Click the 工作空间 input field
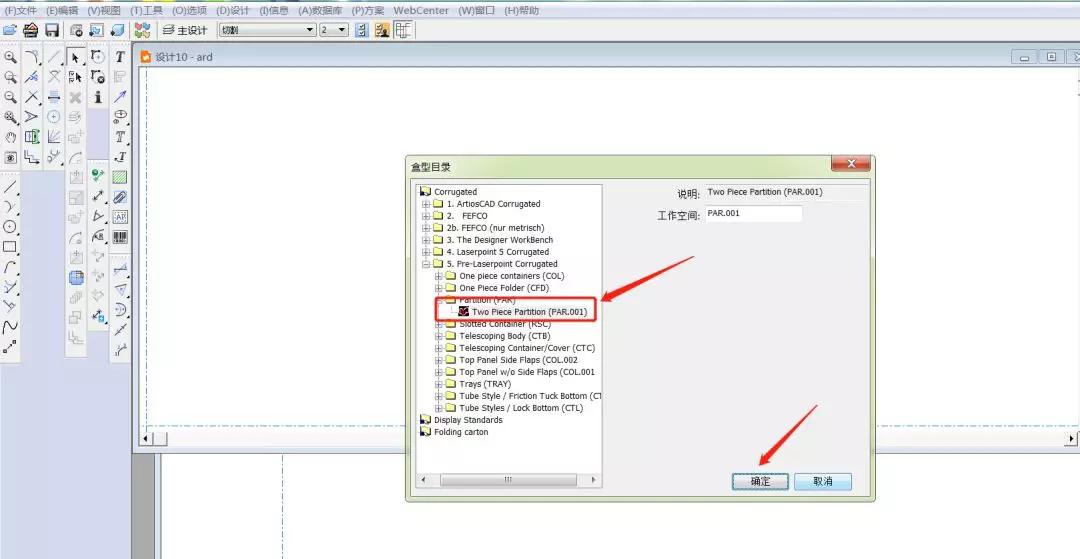 click(x=754, y=213)
